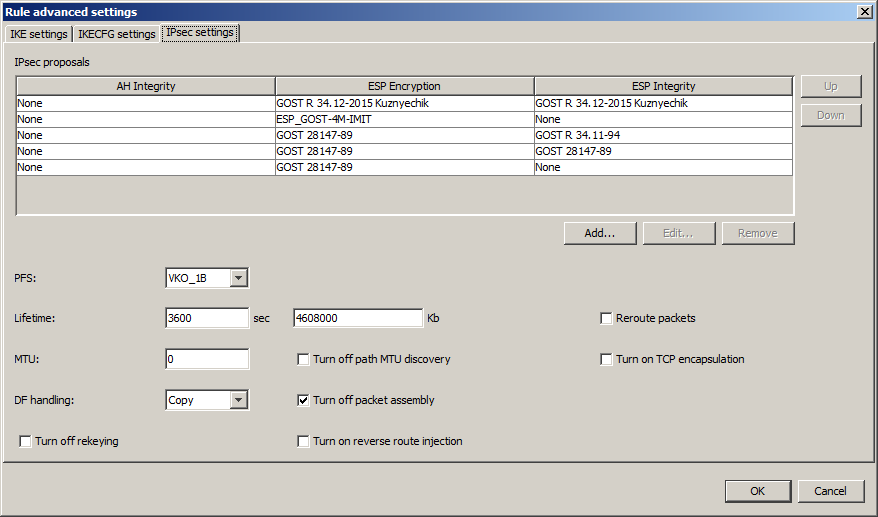Select the ESP Integrity None in ESP_GOST-4M-IMIT row
The width and height of the screenshot is (878, 517).
coord(664,119)
